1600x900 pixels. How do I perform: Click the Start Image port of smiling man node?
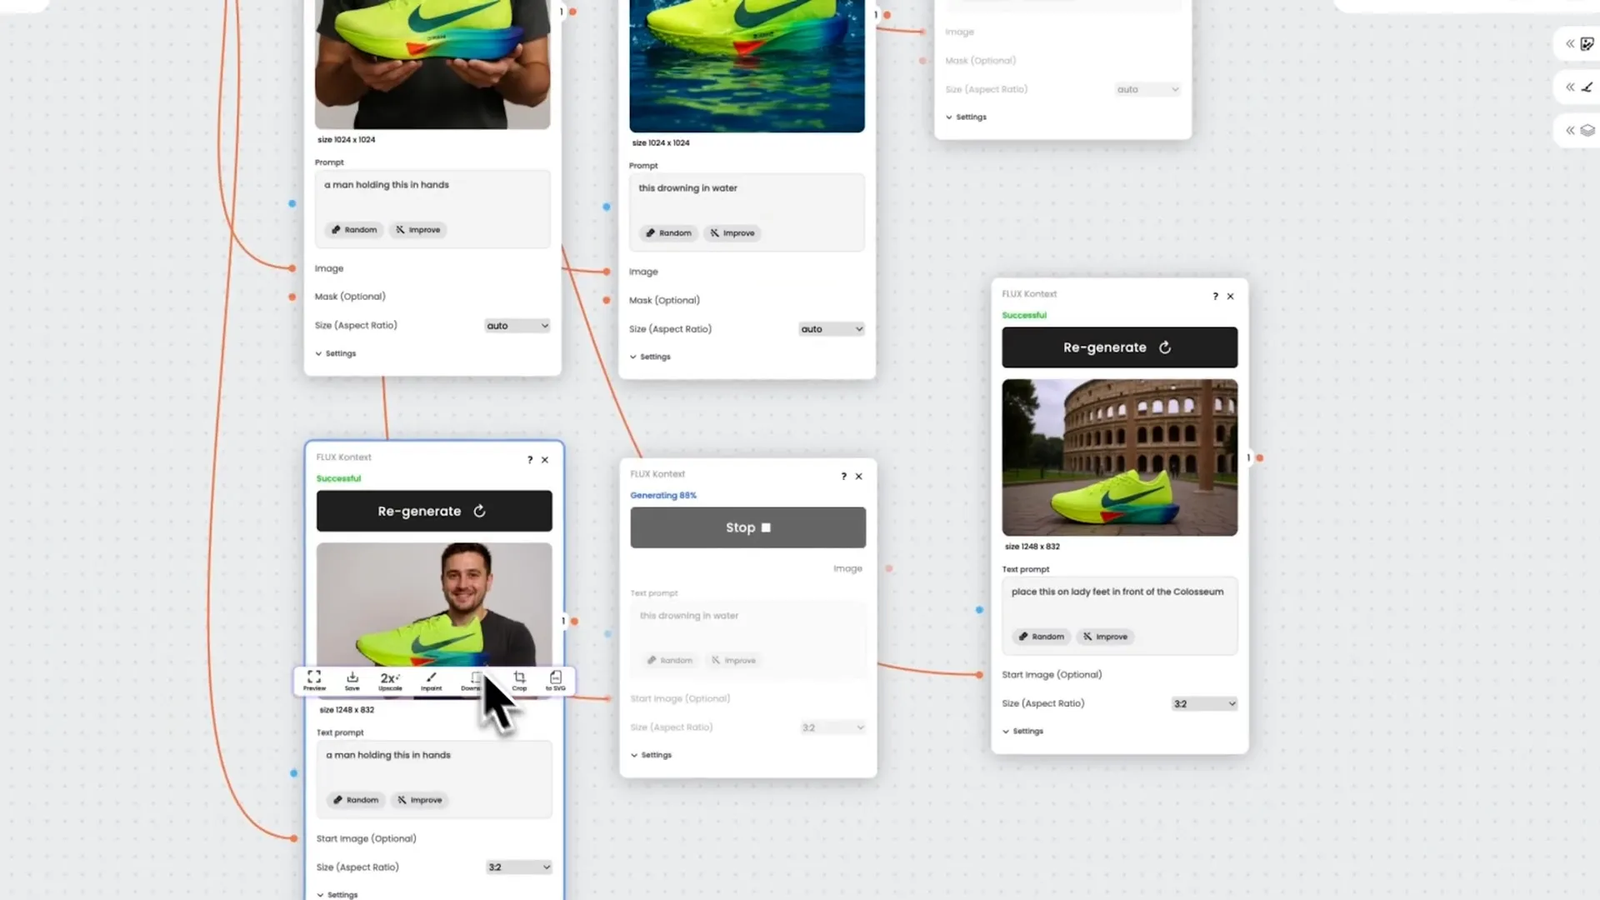[294, 838]
